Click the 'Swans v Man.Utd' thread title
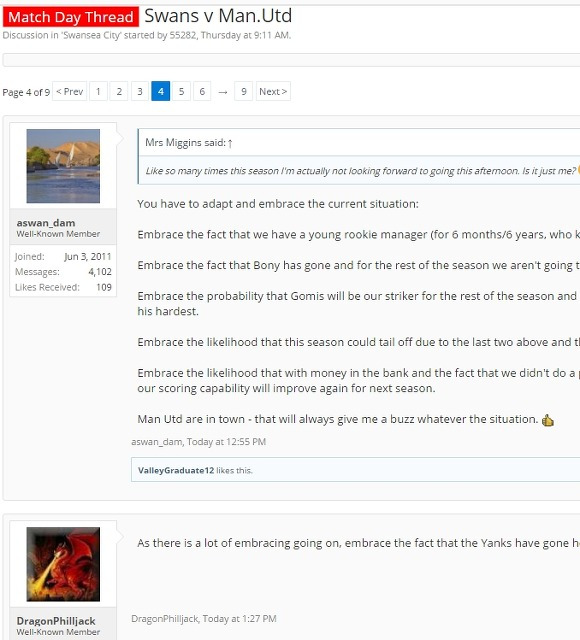The width and height of the screenshot is (580, 640). point(218,16)
